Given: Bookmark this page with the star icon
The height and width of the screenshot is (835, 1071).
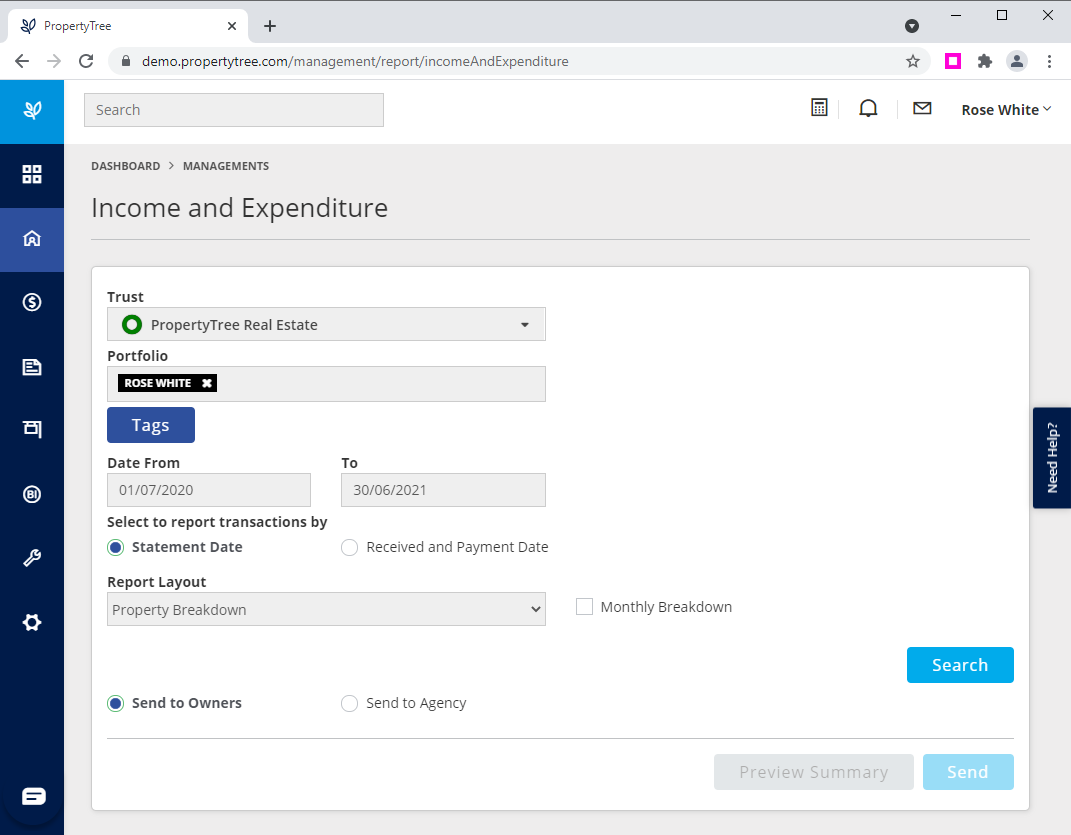Looking at the screenshot, I should point(913,61).
